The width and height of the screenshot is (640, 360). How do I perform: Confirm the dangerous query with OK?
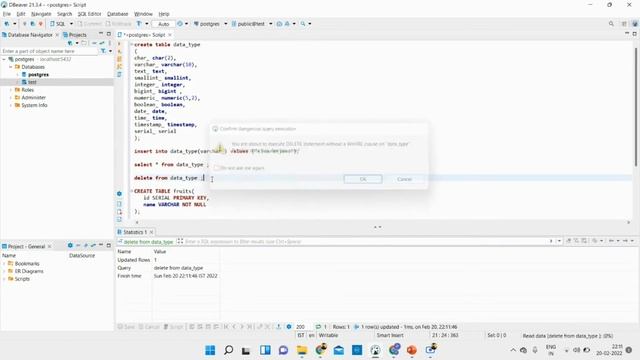coord(363,179)
